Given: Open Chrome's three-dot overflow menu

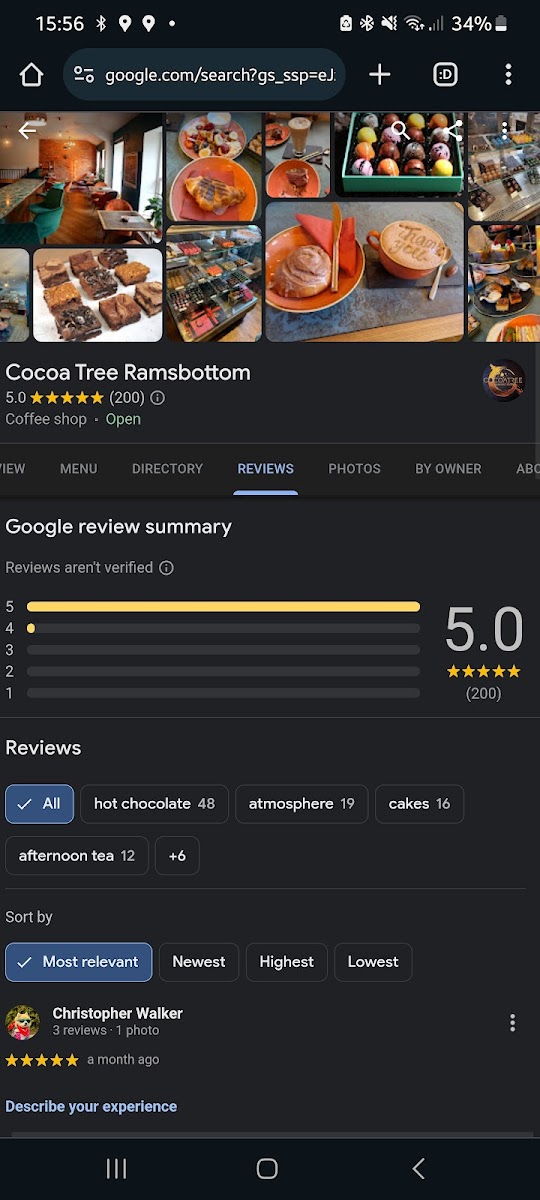Looking at the screenshot, I should pos(508,74).
